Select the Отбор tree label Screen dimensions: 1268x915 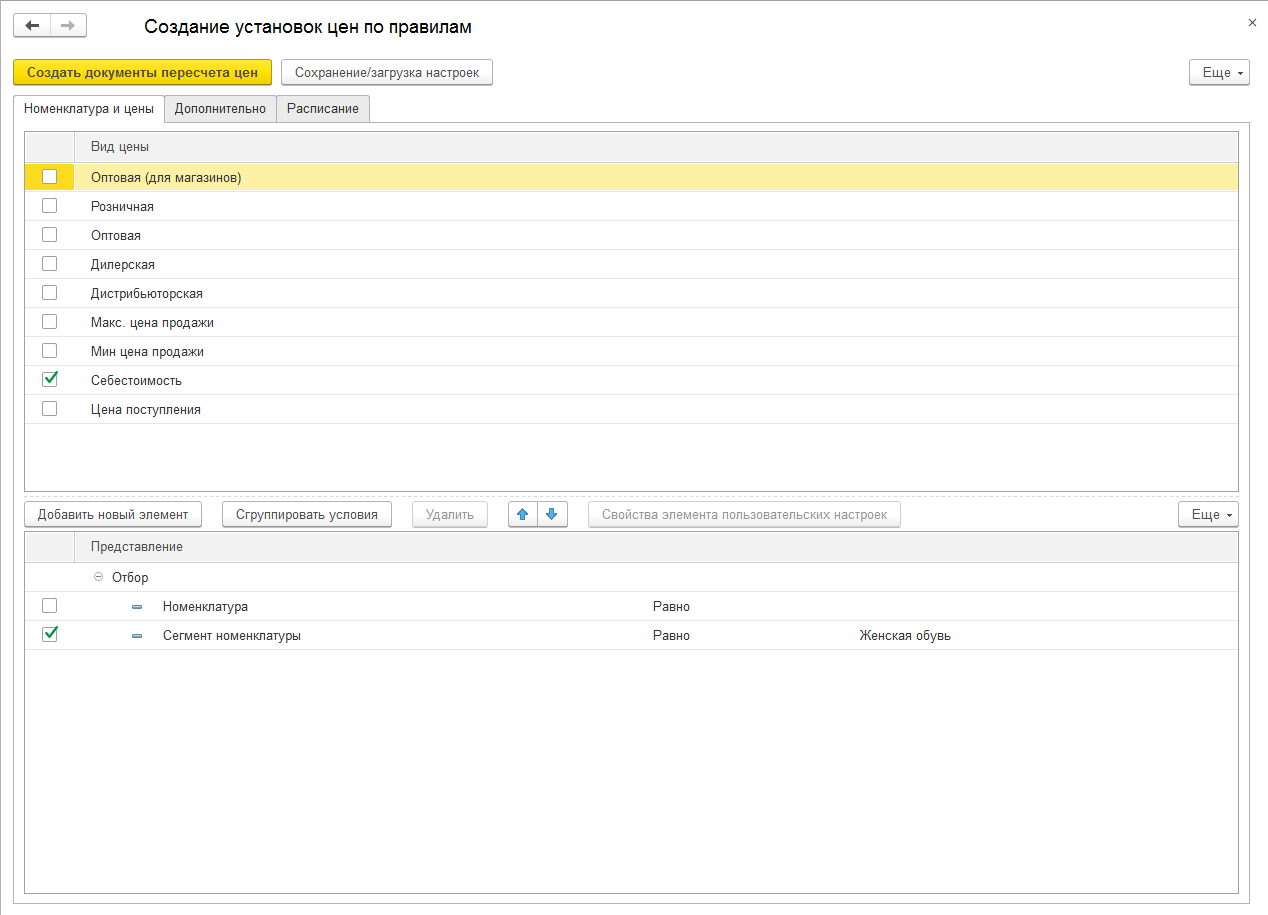tap(130, 578)
